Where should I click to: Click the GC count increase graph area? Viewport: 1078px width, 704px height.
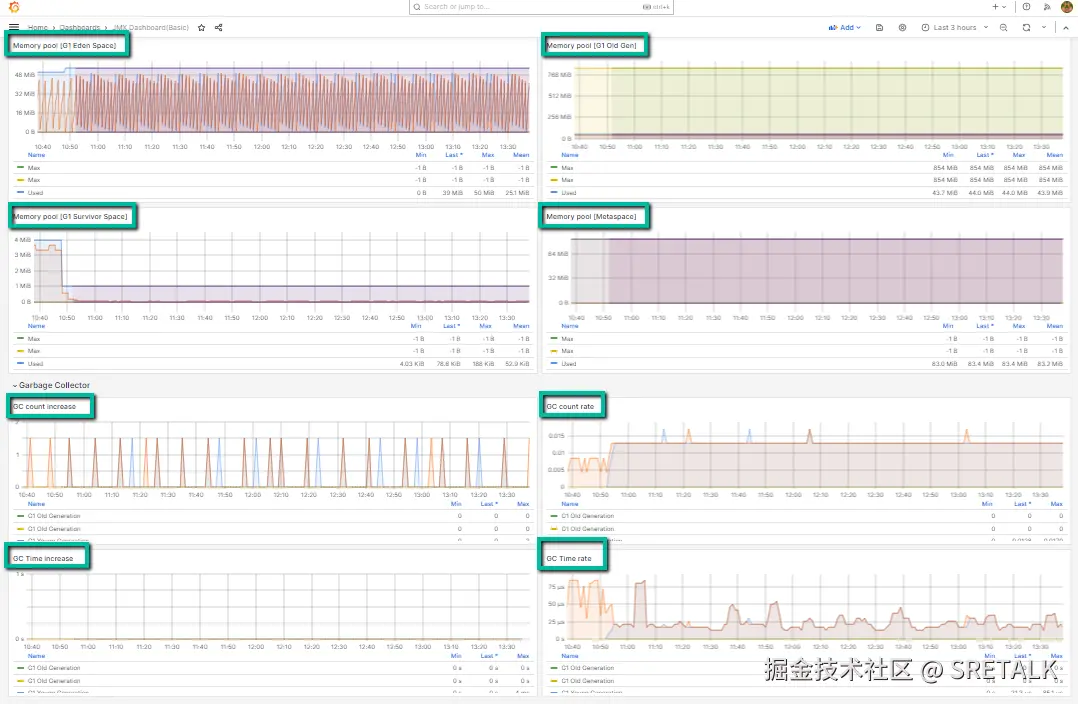(278, 454)
